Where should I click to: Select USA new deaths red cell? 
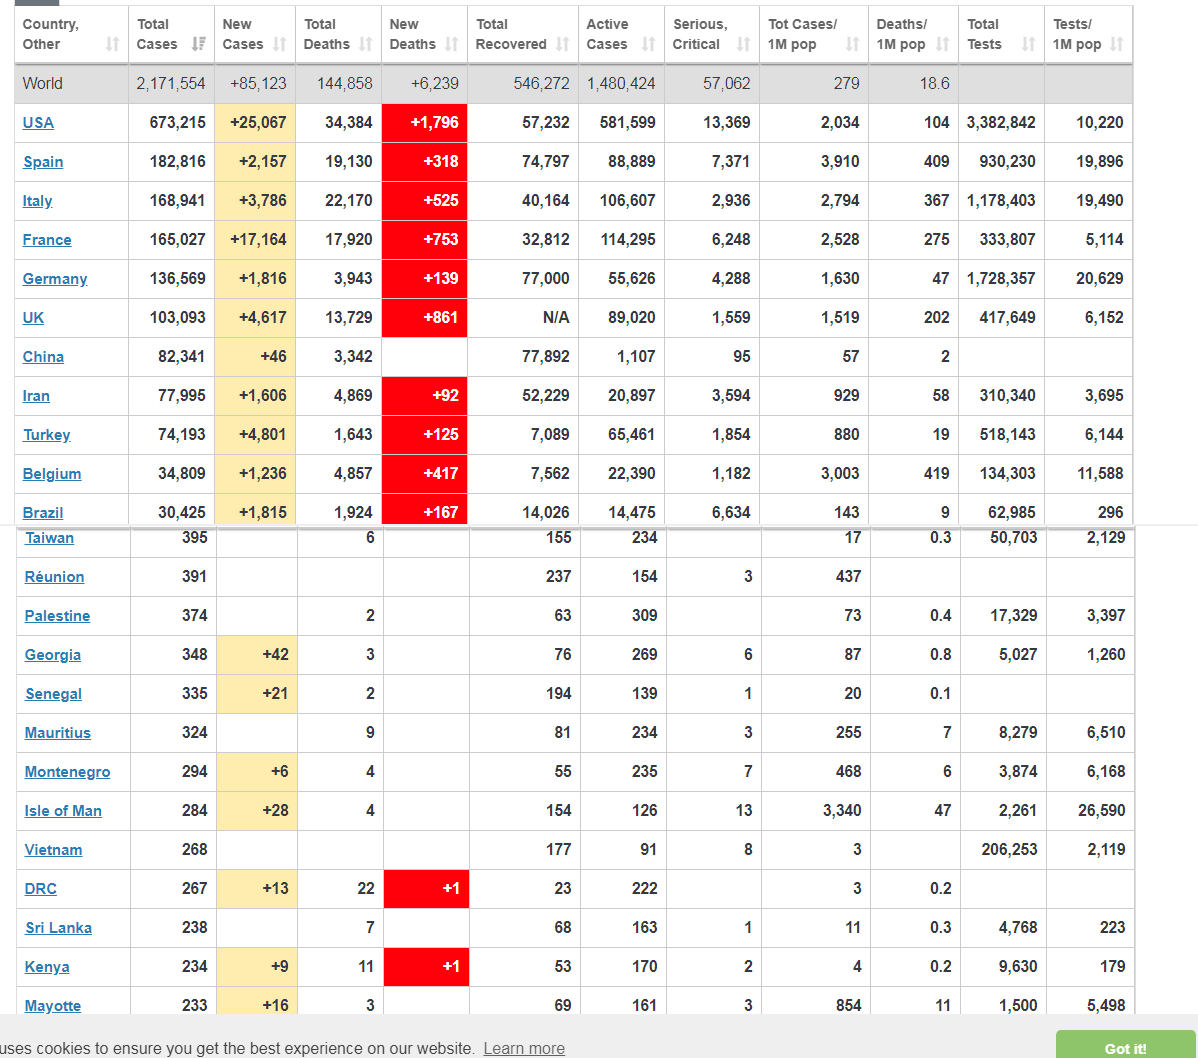coord(424,123)
